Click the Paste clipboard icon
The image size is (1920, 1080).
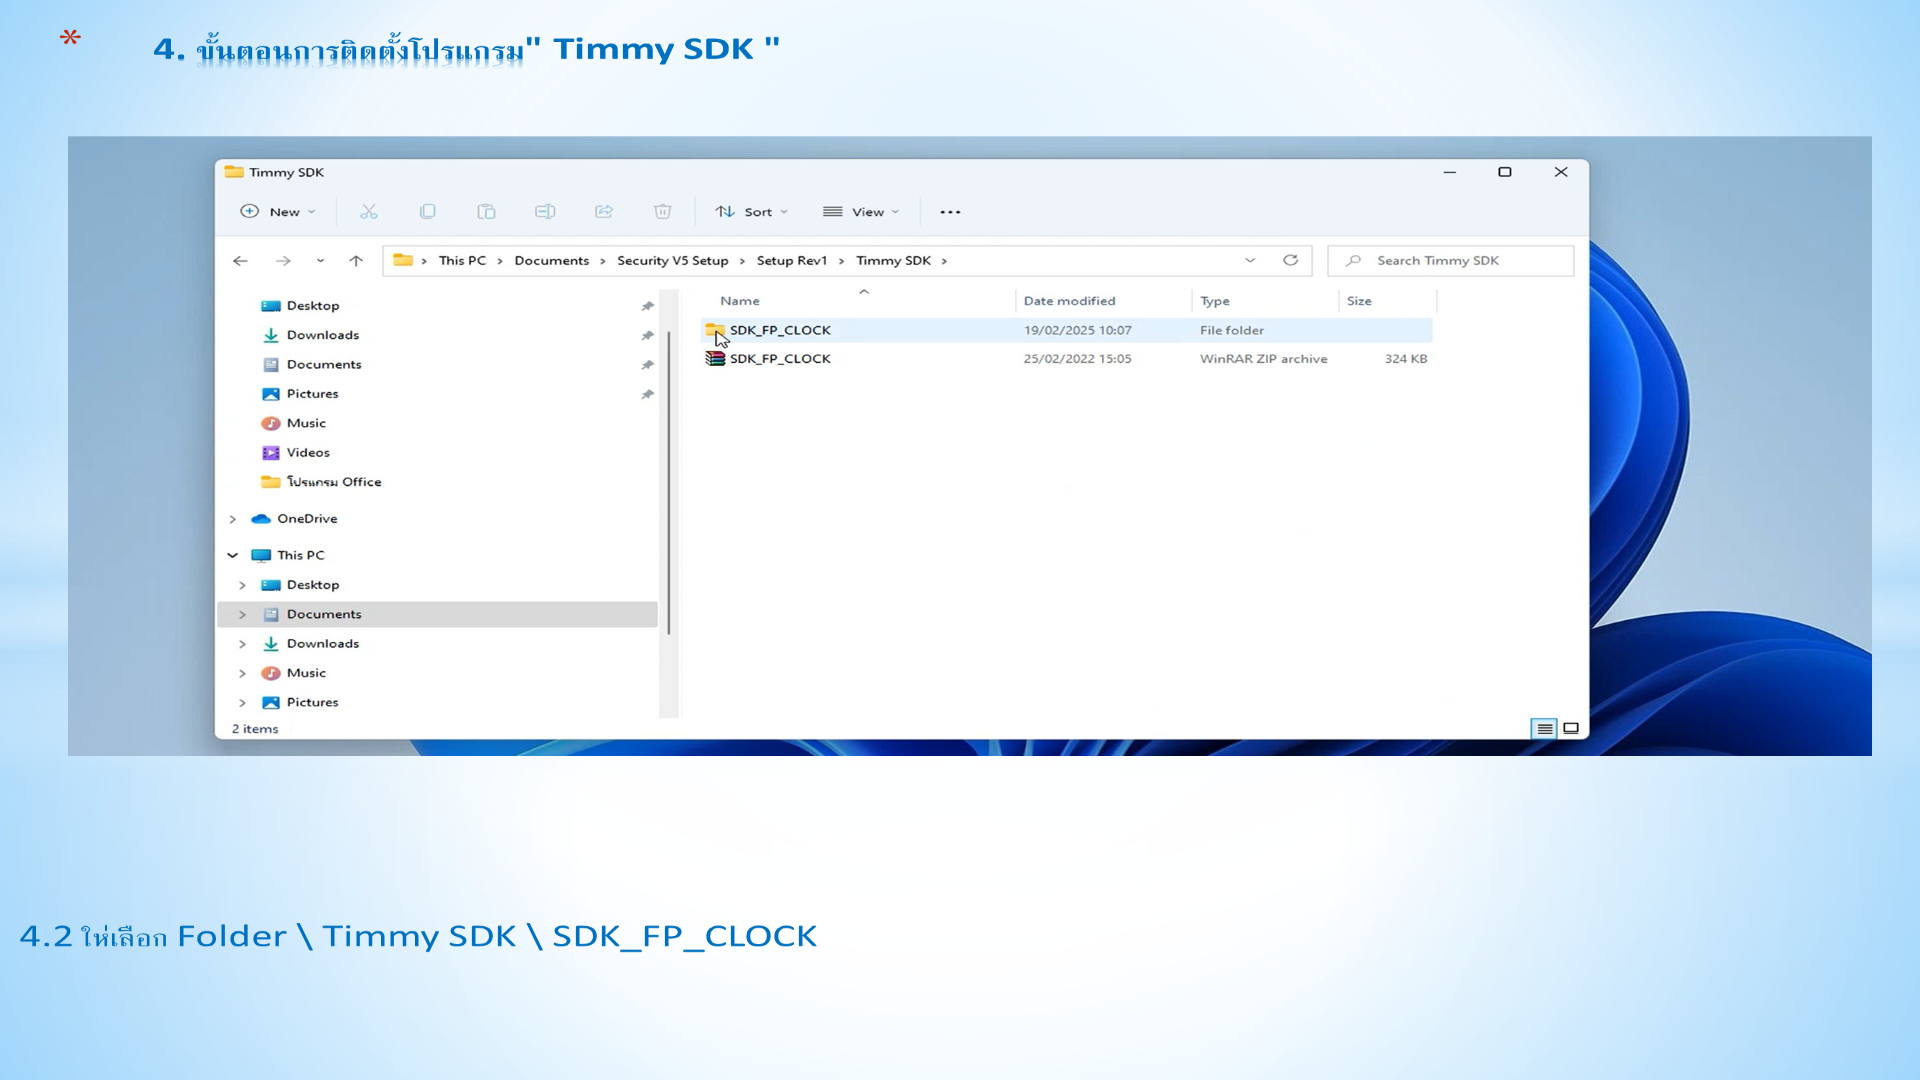[x=486, y=212]
